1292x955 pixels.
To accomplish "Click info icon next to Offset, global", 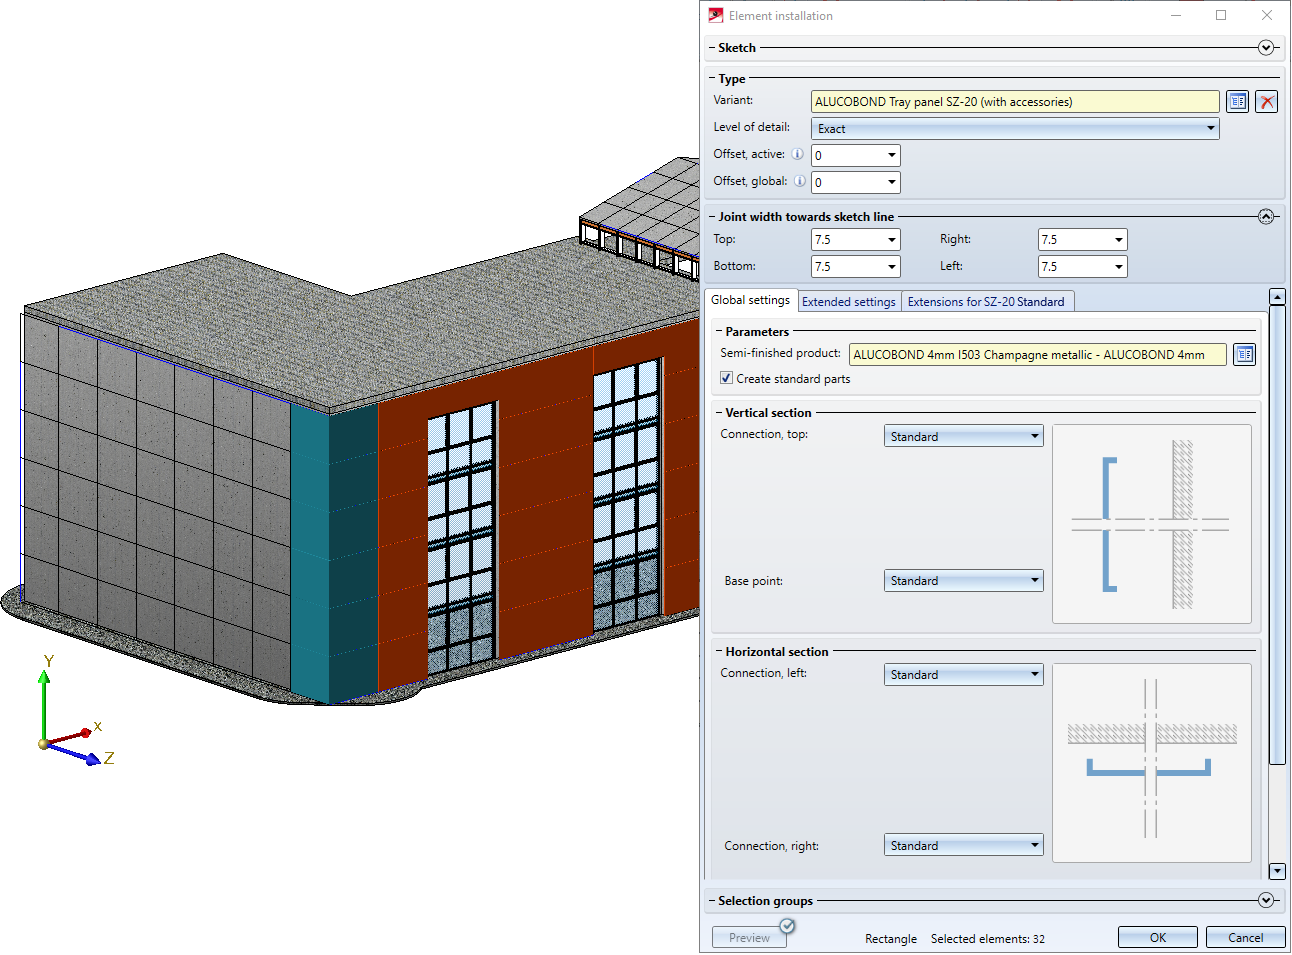I will 799,181.
